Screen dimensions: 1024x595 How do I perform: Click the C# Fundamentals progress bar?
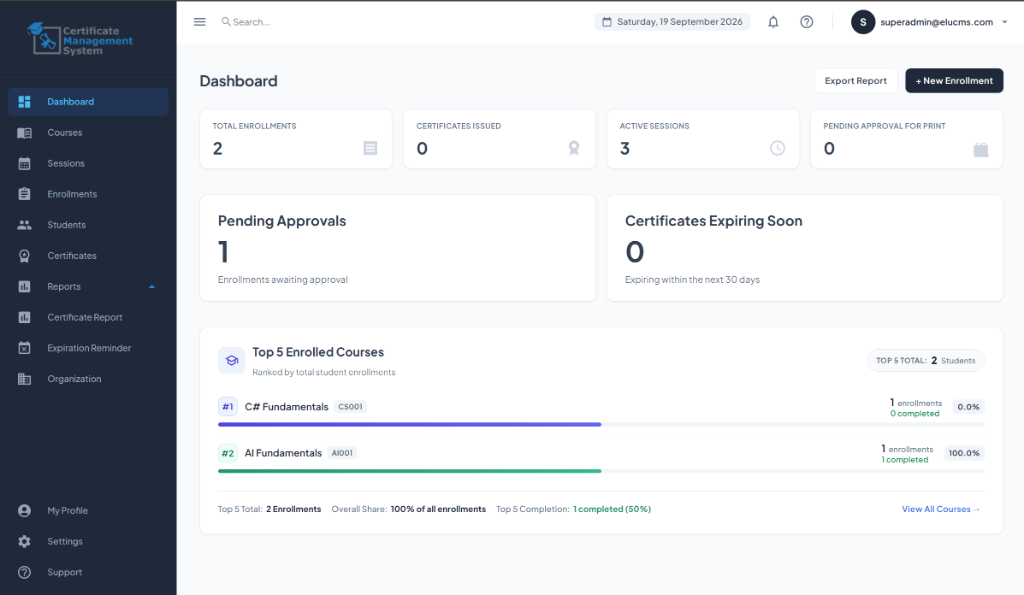tap(601, 425)
